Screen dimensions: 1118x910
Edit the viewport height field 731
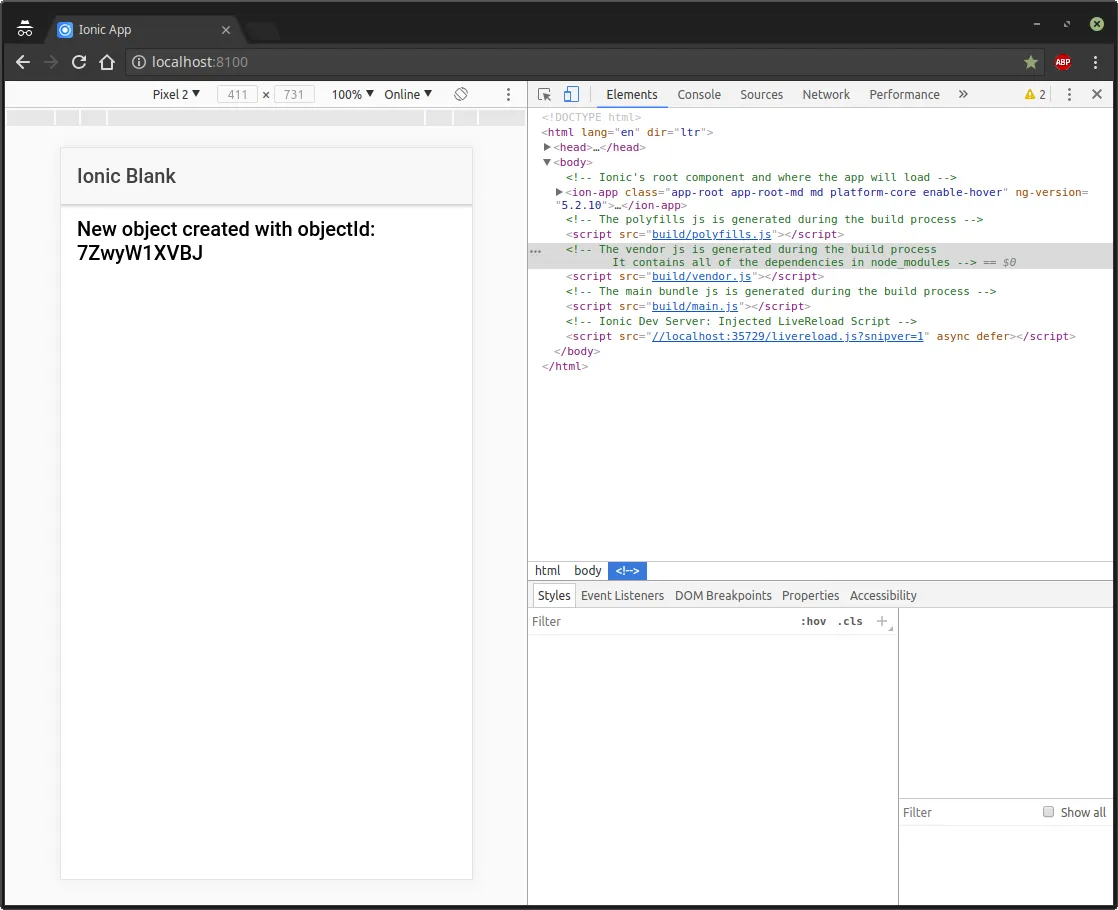click(x=294, y=94)
